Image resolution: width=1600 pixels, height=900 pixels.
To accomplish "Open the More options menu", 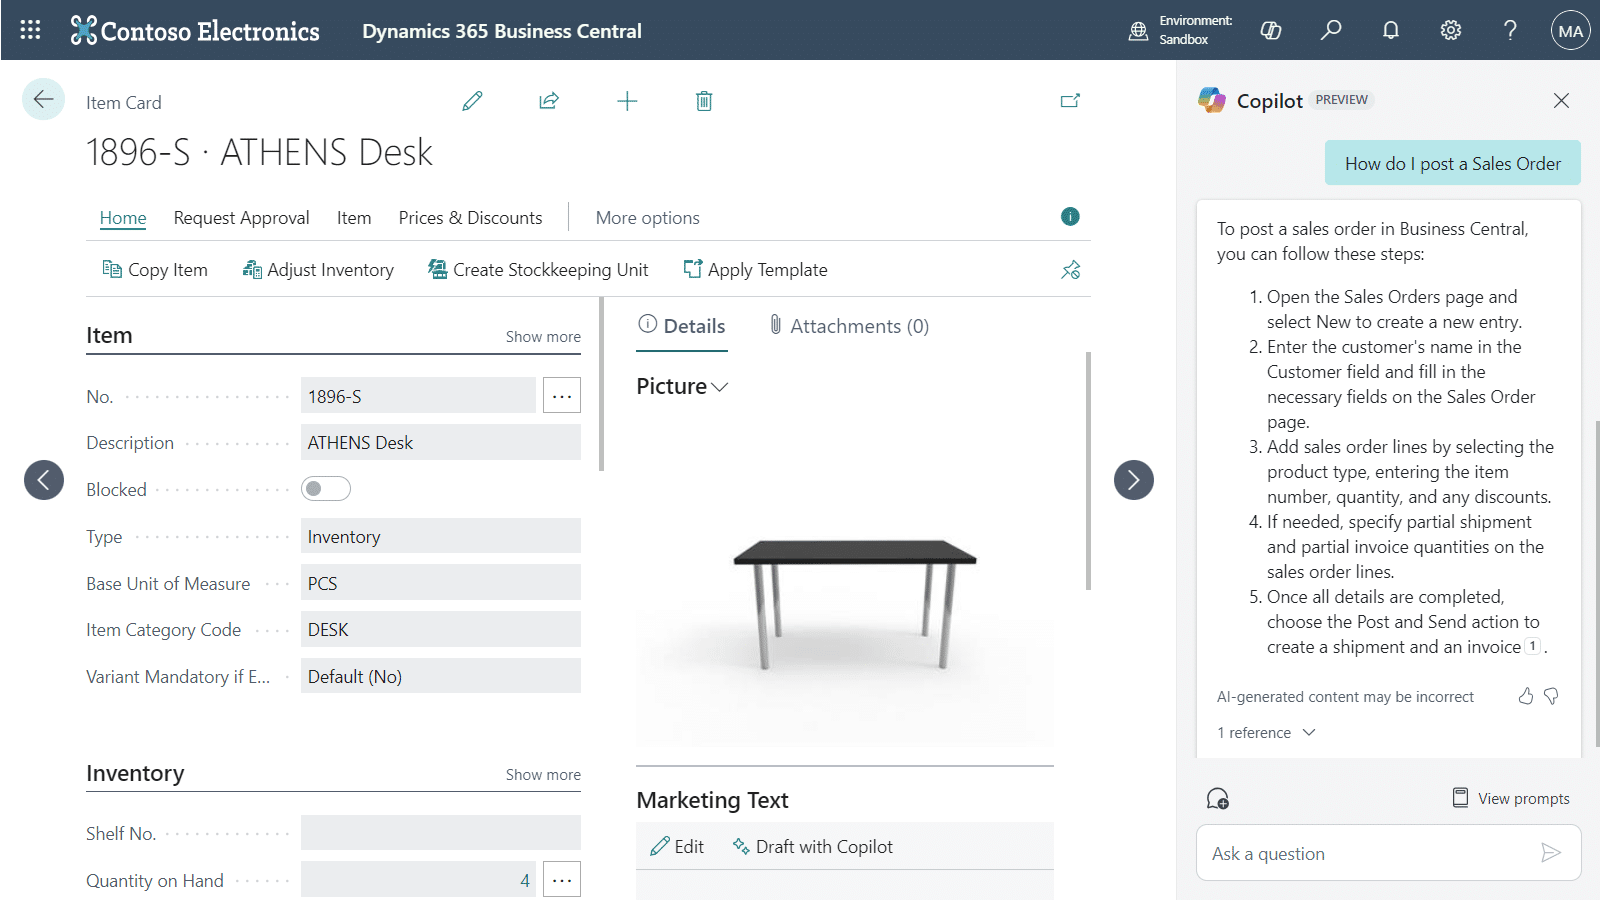I will pos(647,218).
